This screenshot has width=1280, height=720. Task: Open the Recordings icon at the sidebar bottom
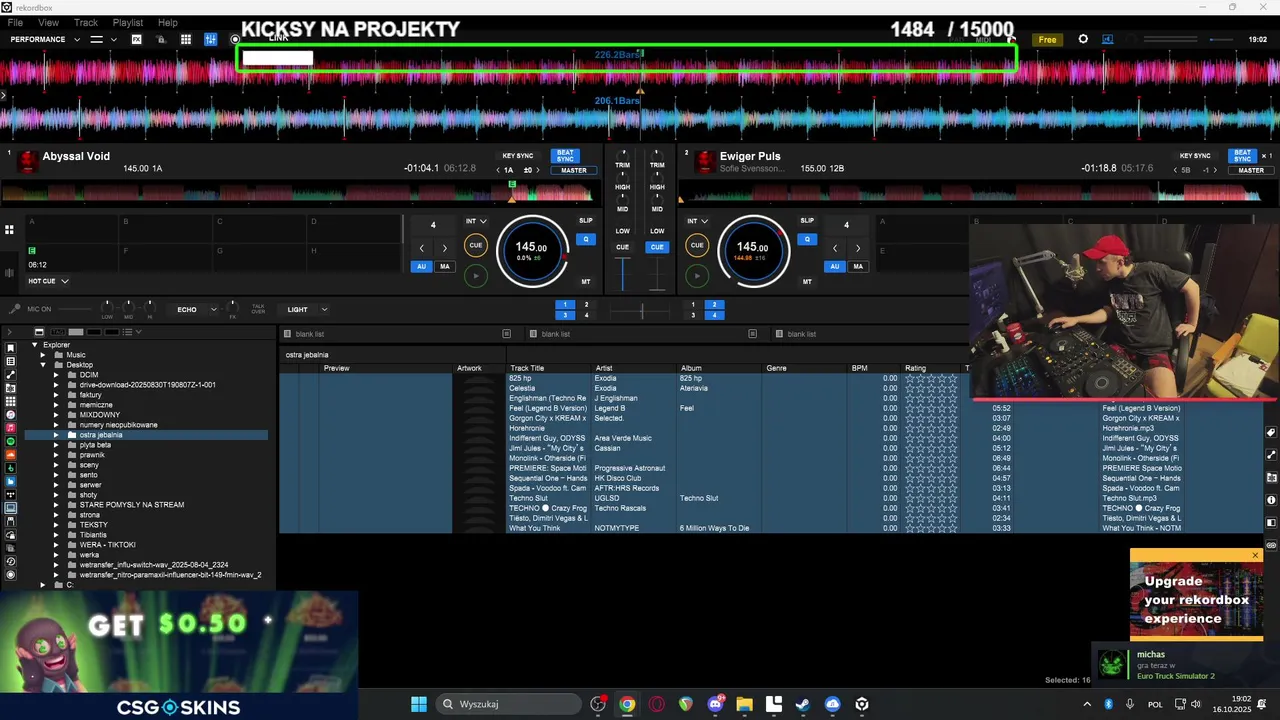11,575
